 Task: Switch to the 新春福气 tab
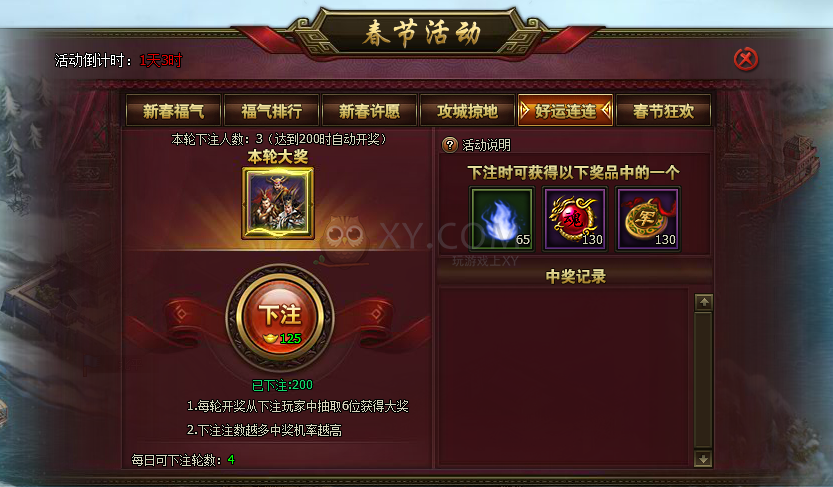click(x=173, y=111)
